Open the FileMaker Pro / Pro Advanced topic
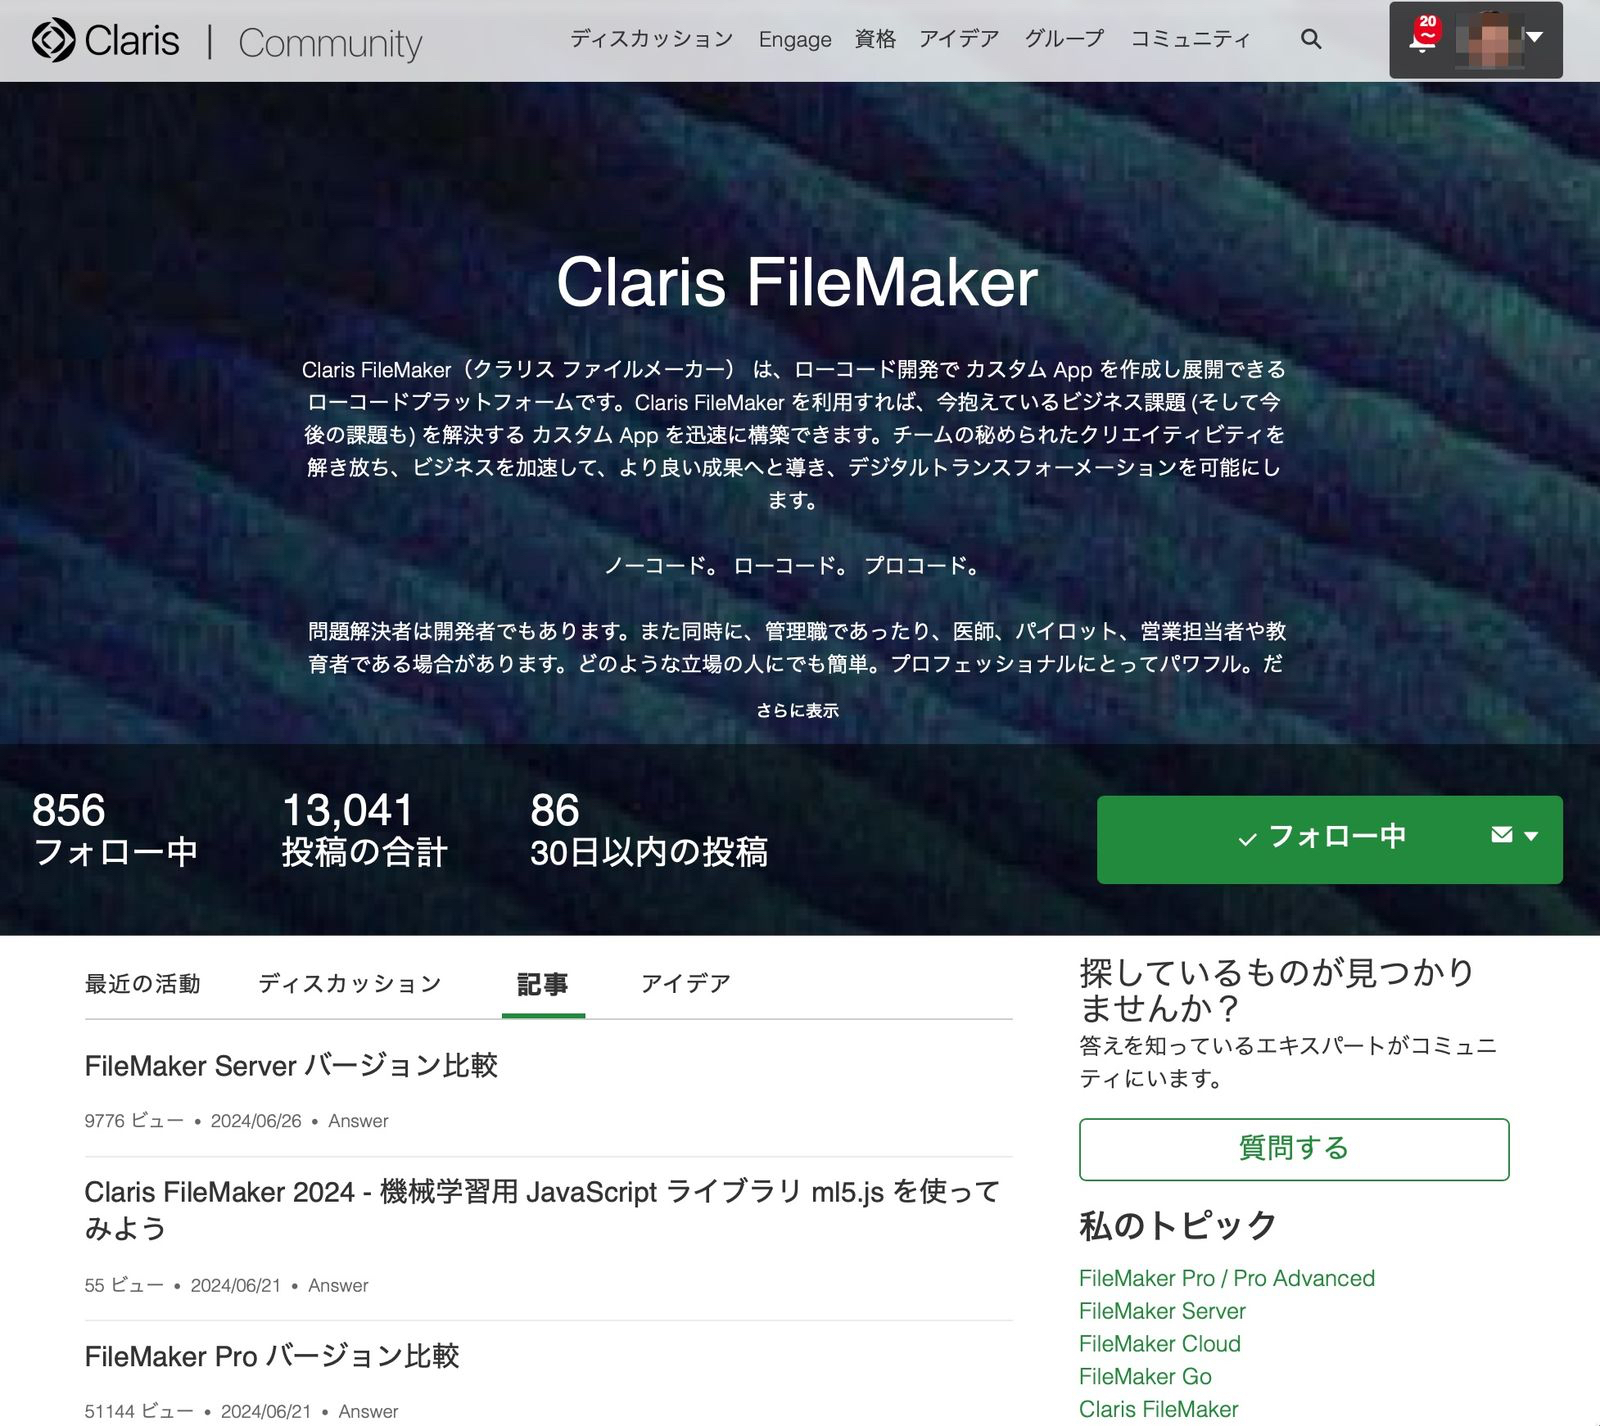The width and height of the screenshot is (1600, 1426). [1226, 1278]
